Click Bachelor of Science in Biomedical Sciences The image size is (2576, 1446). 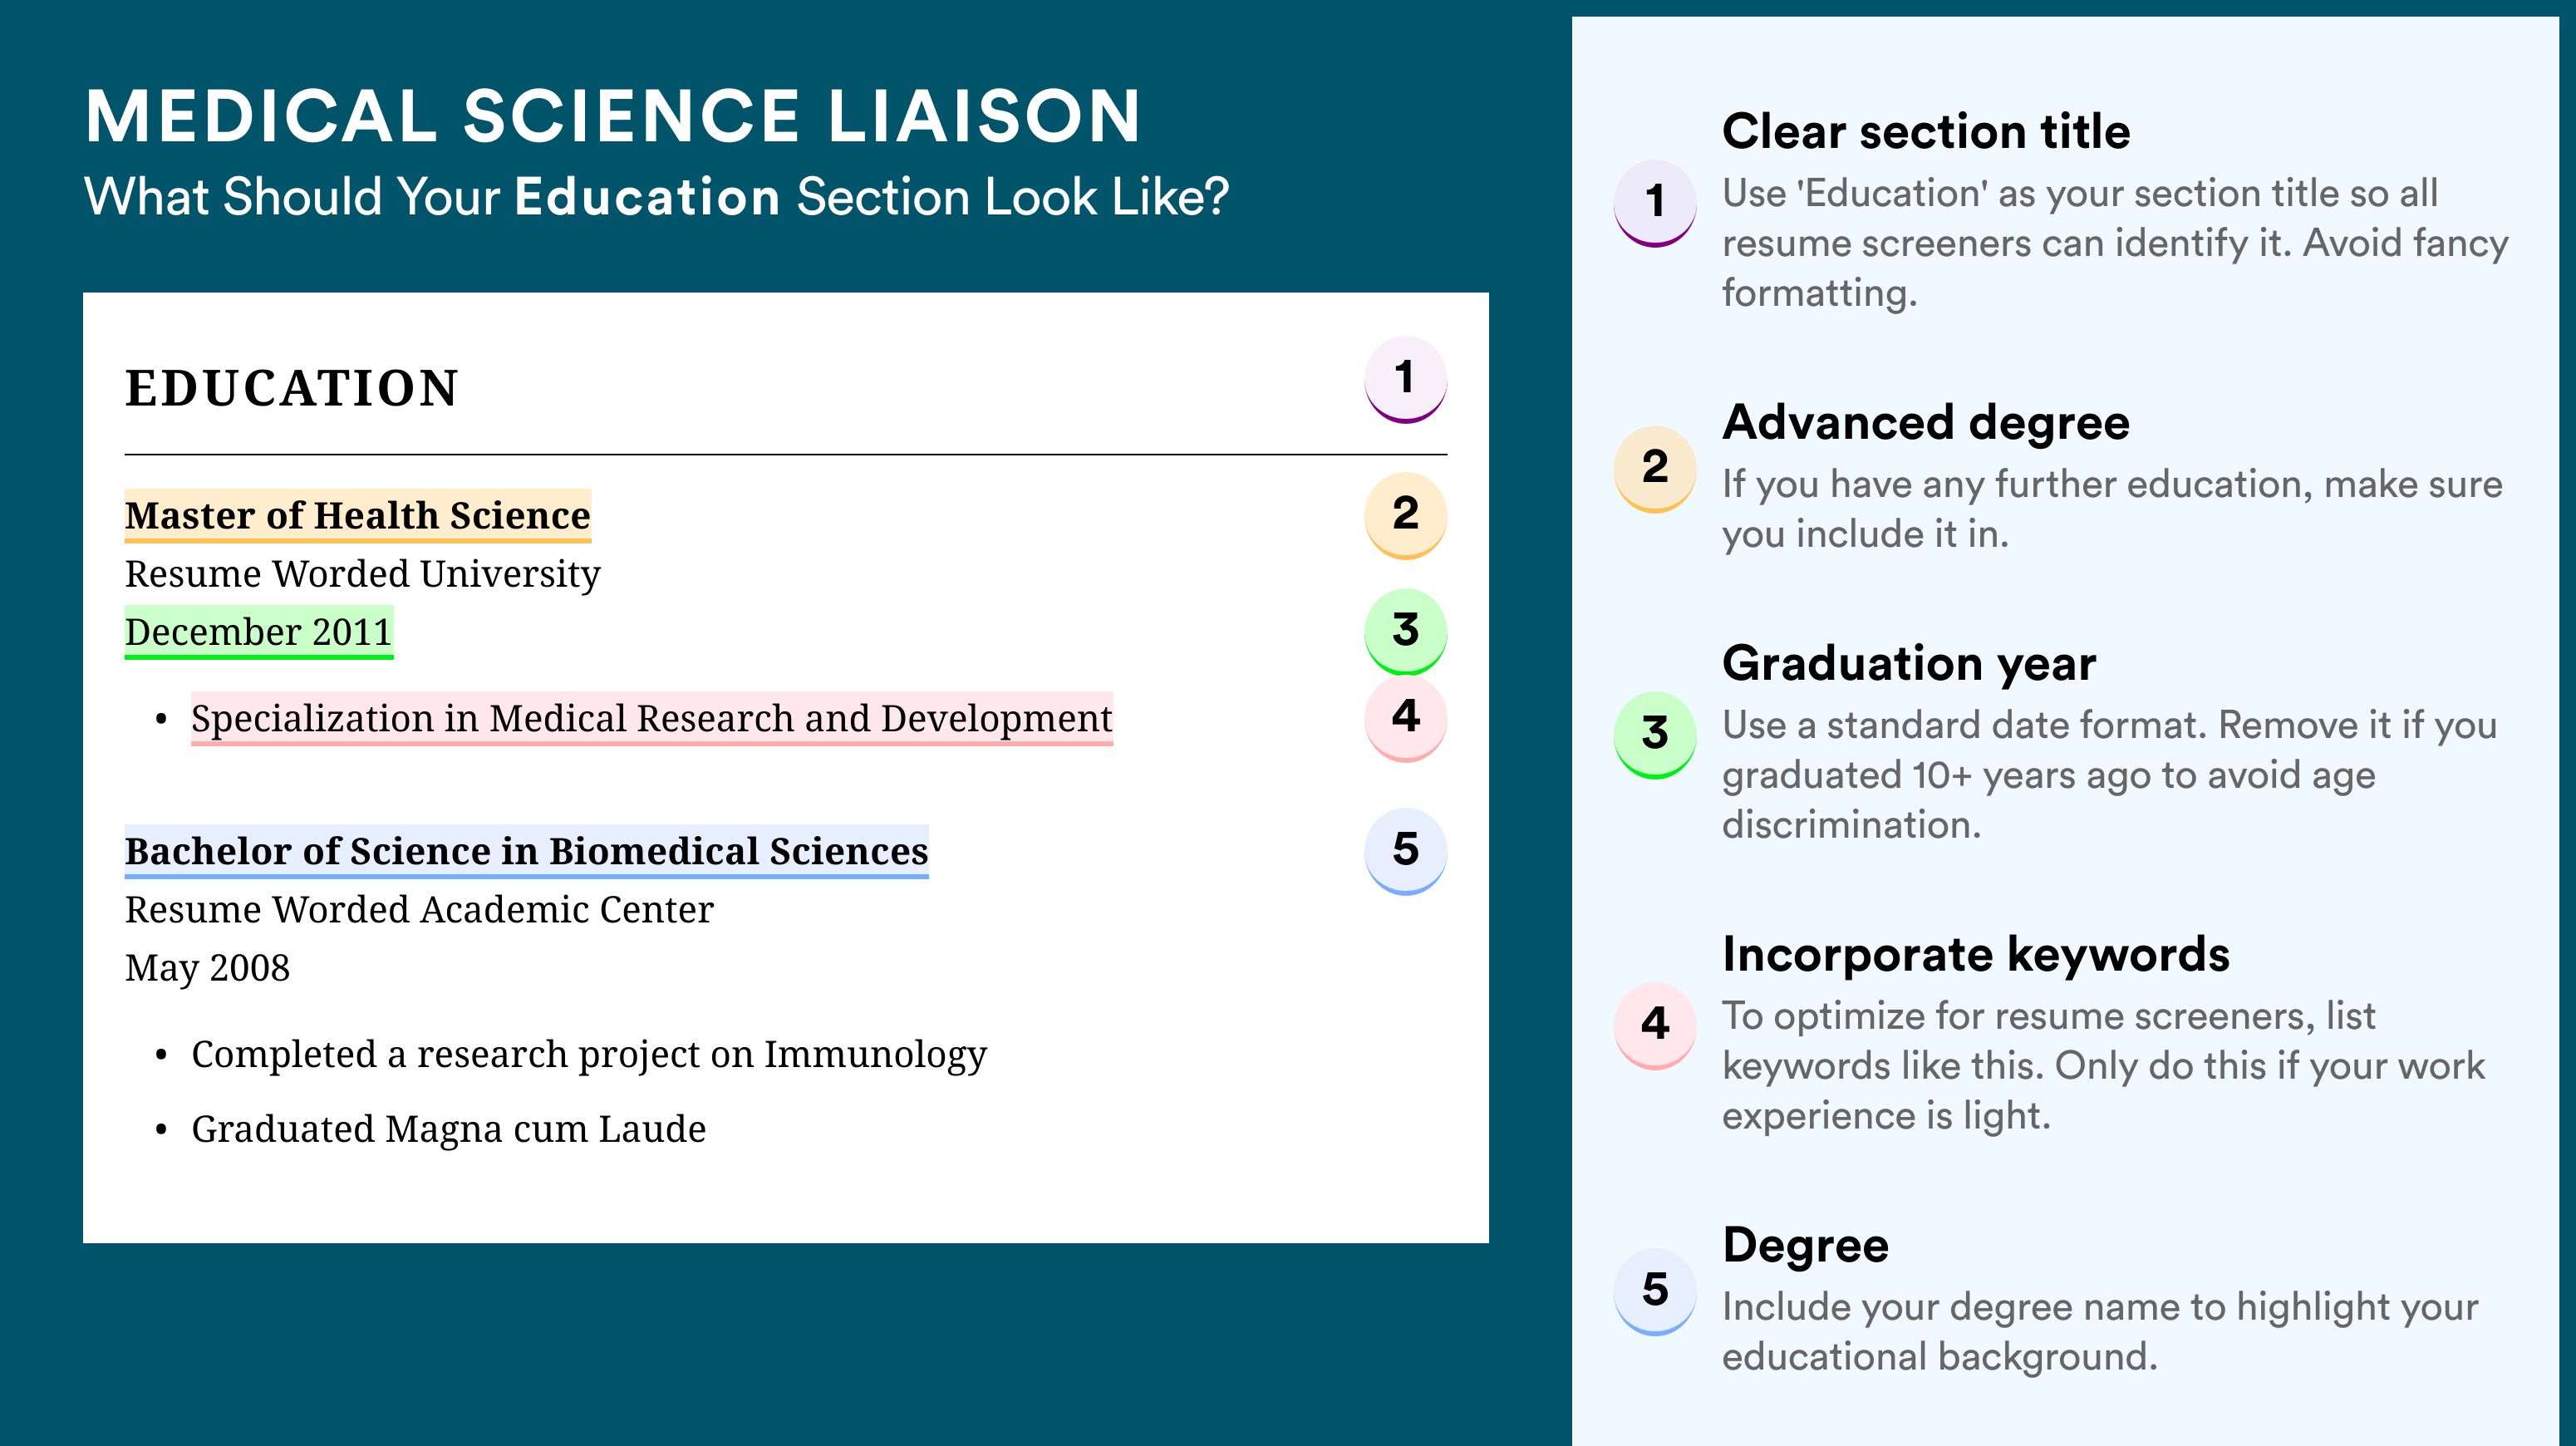point(526,852)
